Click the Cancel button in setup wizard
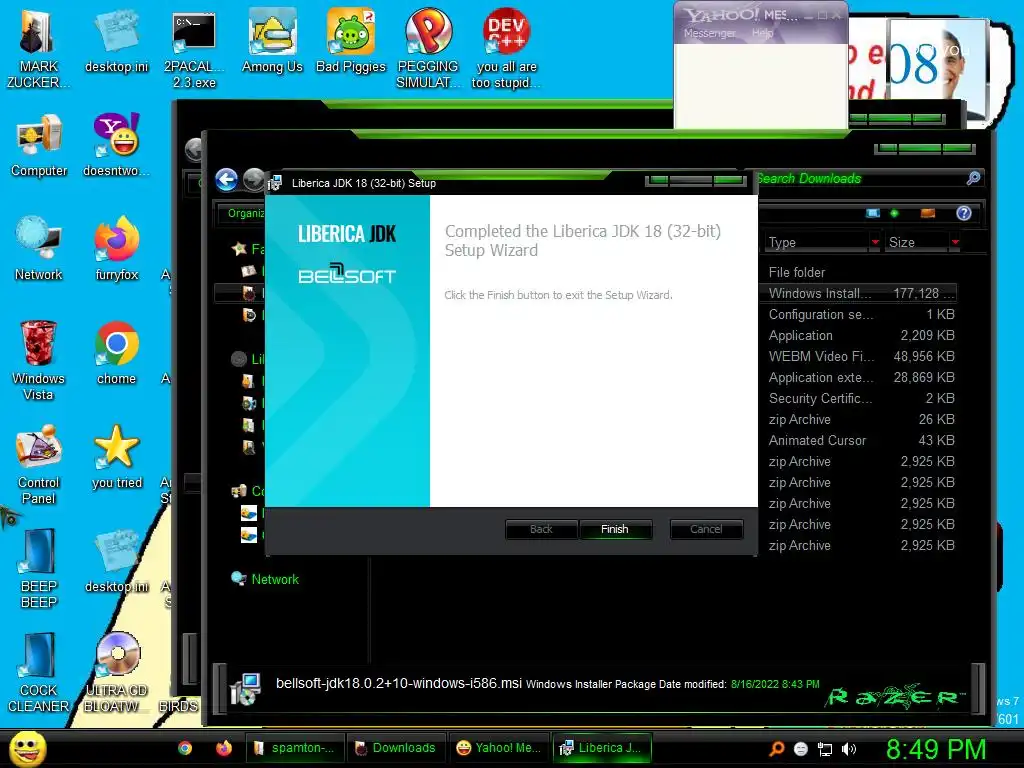Viewport: 1024px width, 768px height. (x=706, y=529)
